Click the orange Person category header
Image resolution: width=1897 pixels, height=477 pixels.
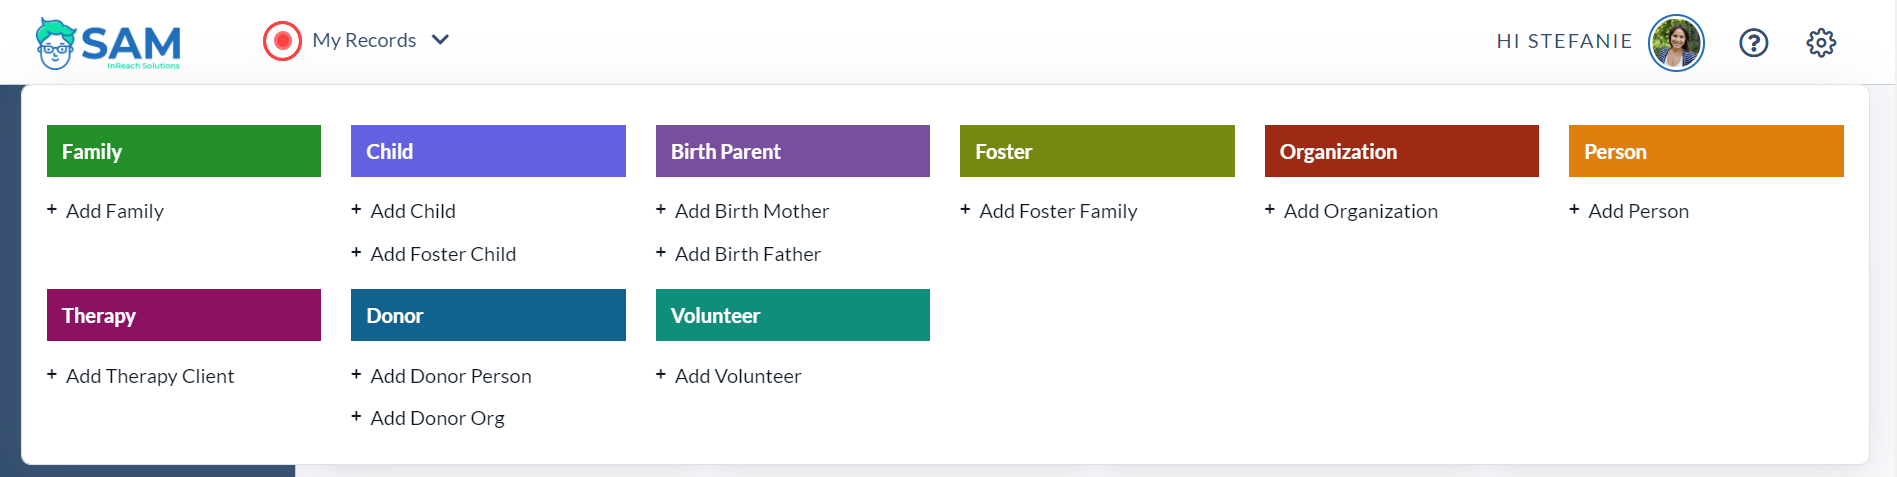[1706, 151]
